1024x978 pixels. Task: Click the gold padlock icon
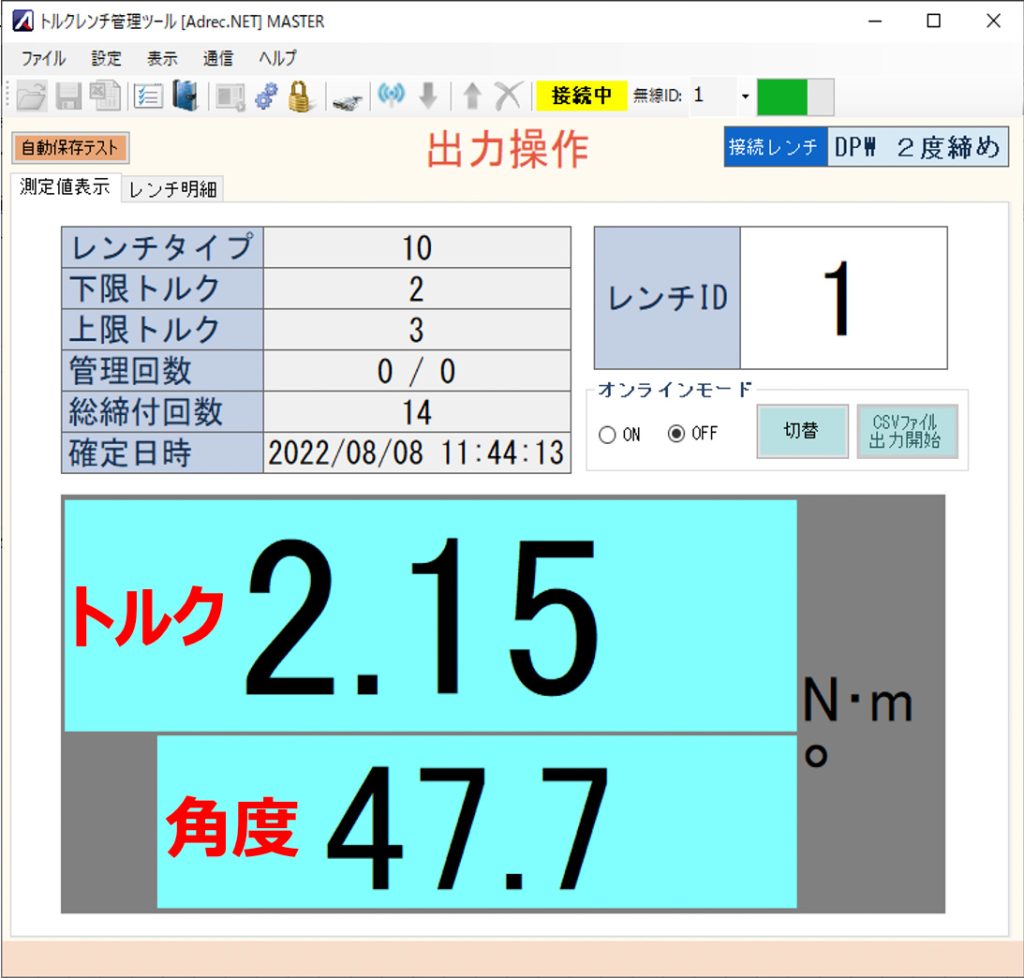point(300,96)
